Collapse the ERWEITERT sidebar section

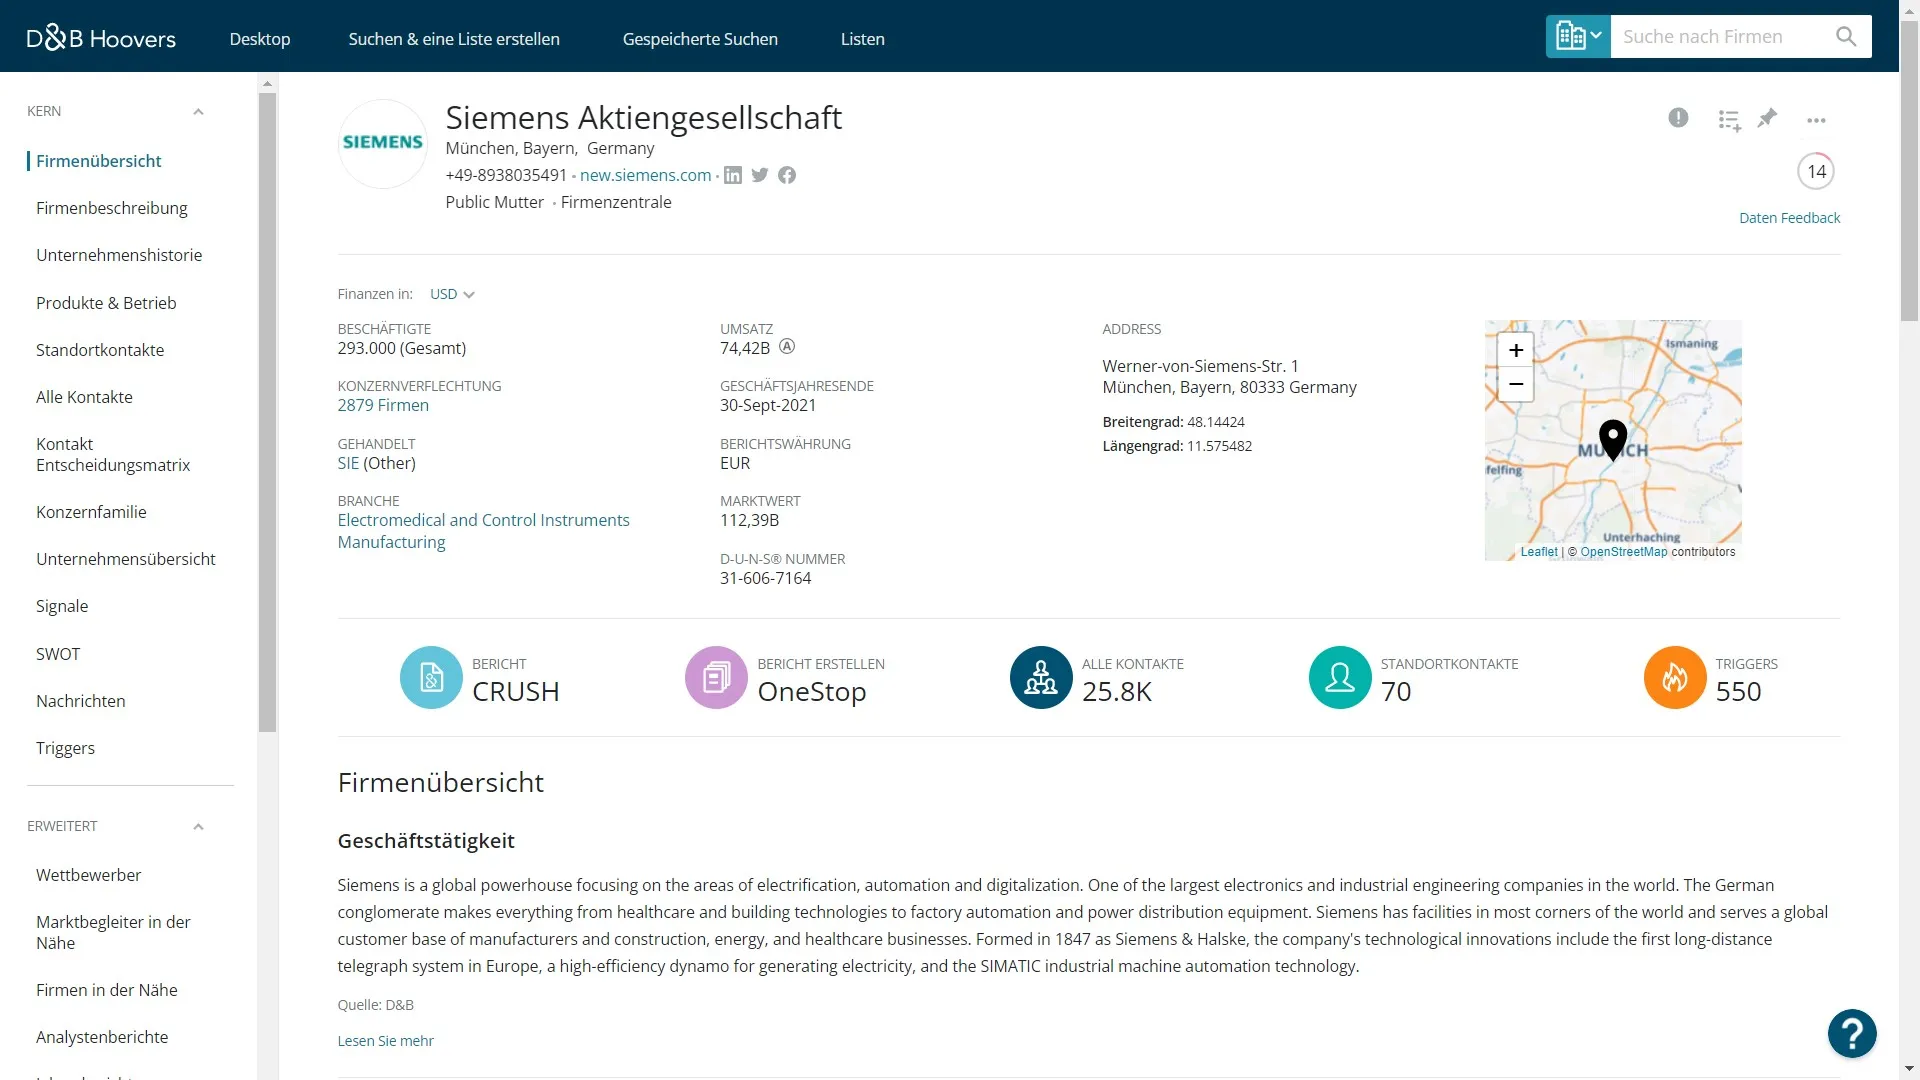click(x=198, y=827)
